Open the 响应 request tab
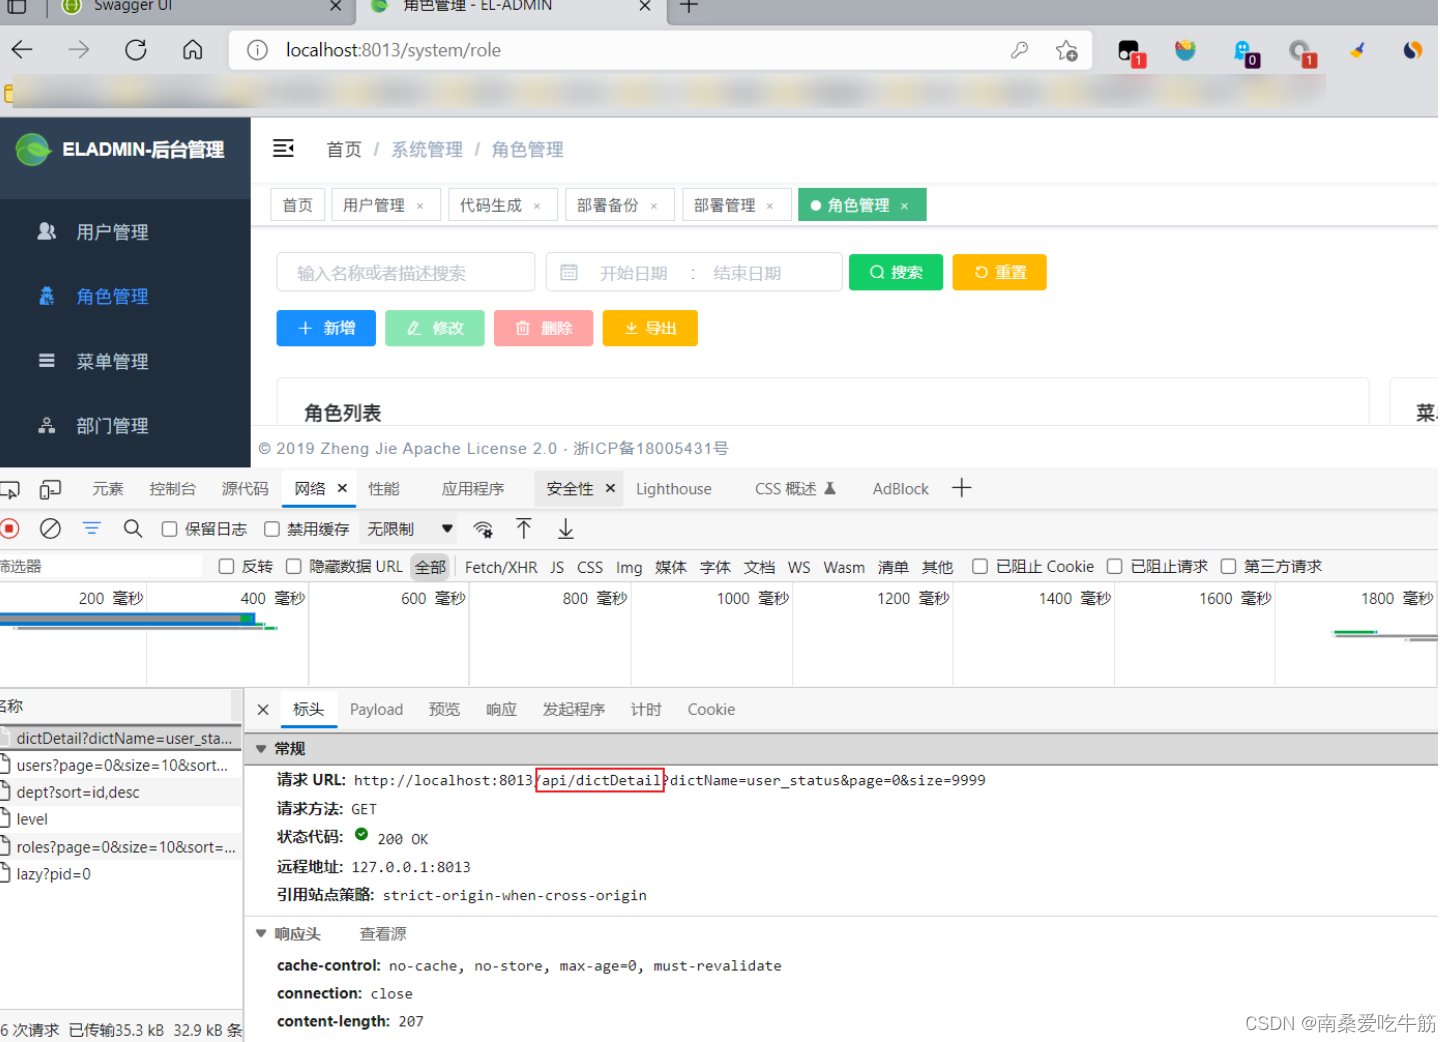Screen dimensions: 1452x1042 tap(502, 709)
